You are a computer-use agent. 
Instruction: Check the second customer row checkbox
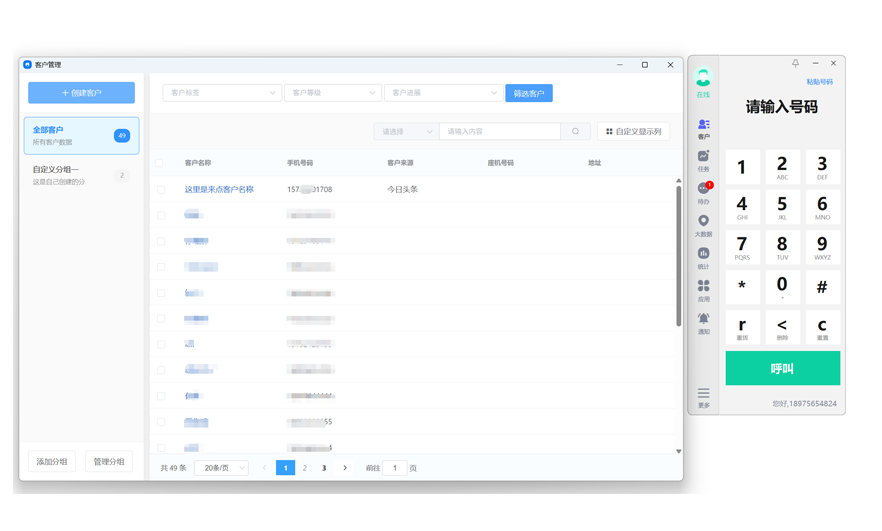[161, 215]
